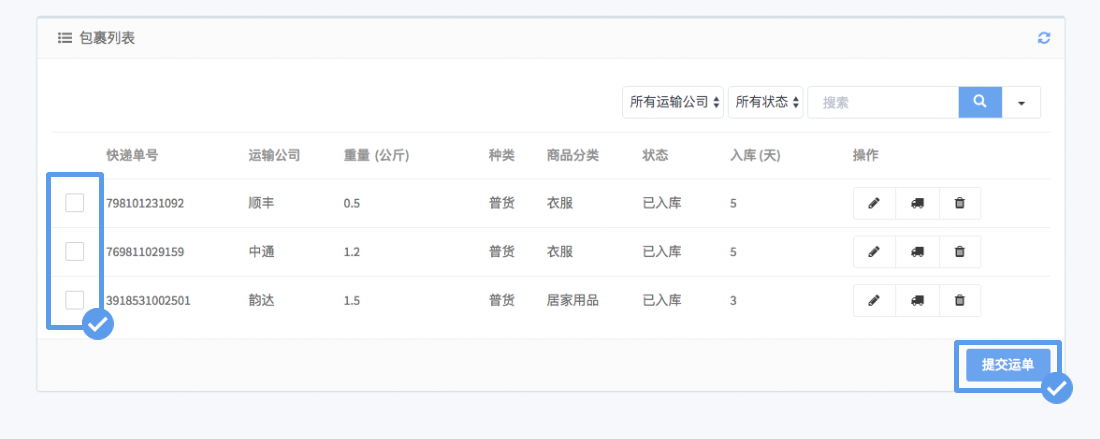
Task: Click truck icon for package 798101231092
Action: click(917, 203)
